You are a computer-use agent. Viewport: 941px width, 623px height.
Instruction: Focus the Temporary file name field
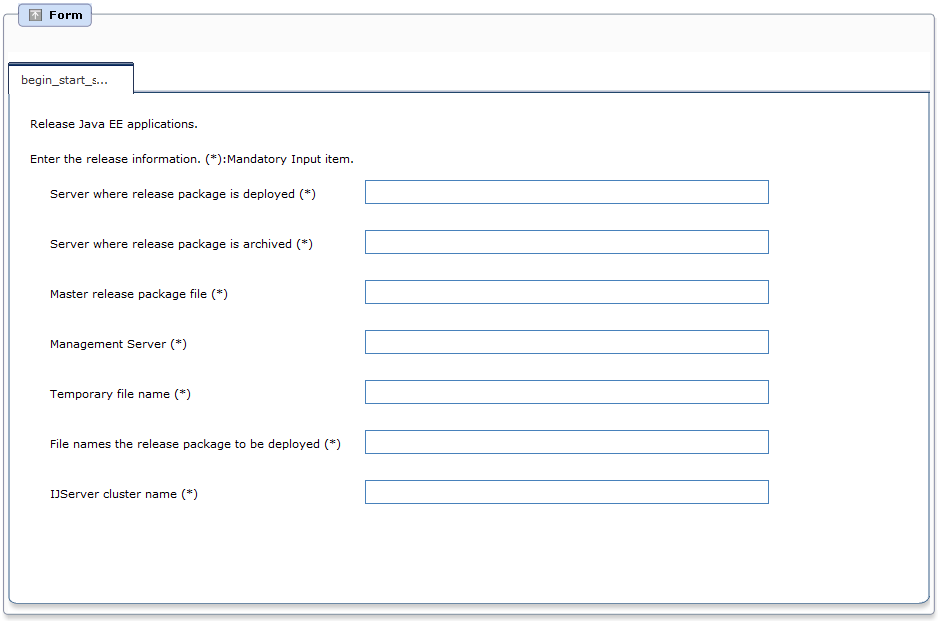(x=567, y=392)
